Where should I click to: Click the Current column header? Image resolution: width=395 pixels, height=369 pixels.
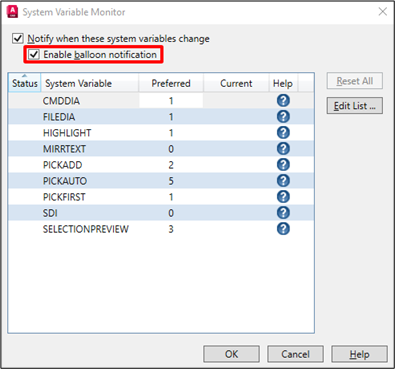(236, 83)
